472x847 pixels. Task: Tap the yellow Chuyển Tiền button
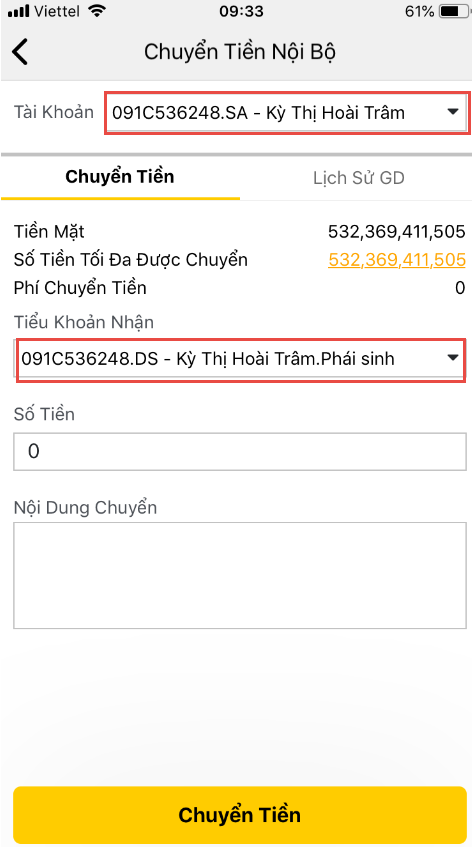pos(240,815)
